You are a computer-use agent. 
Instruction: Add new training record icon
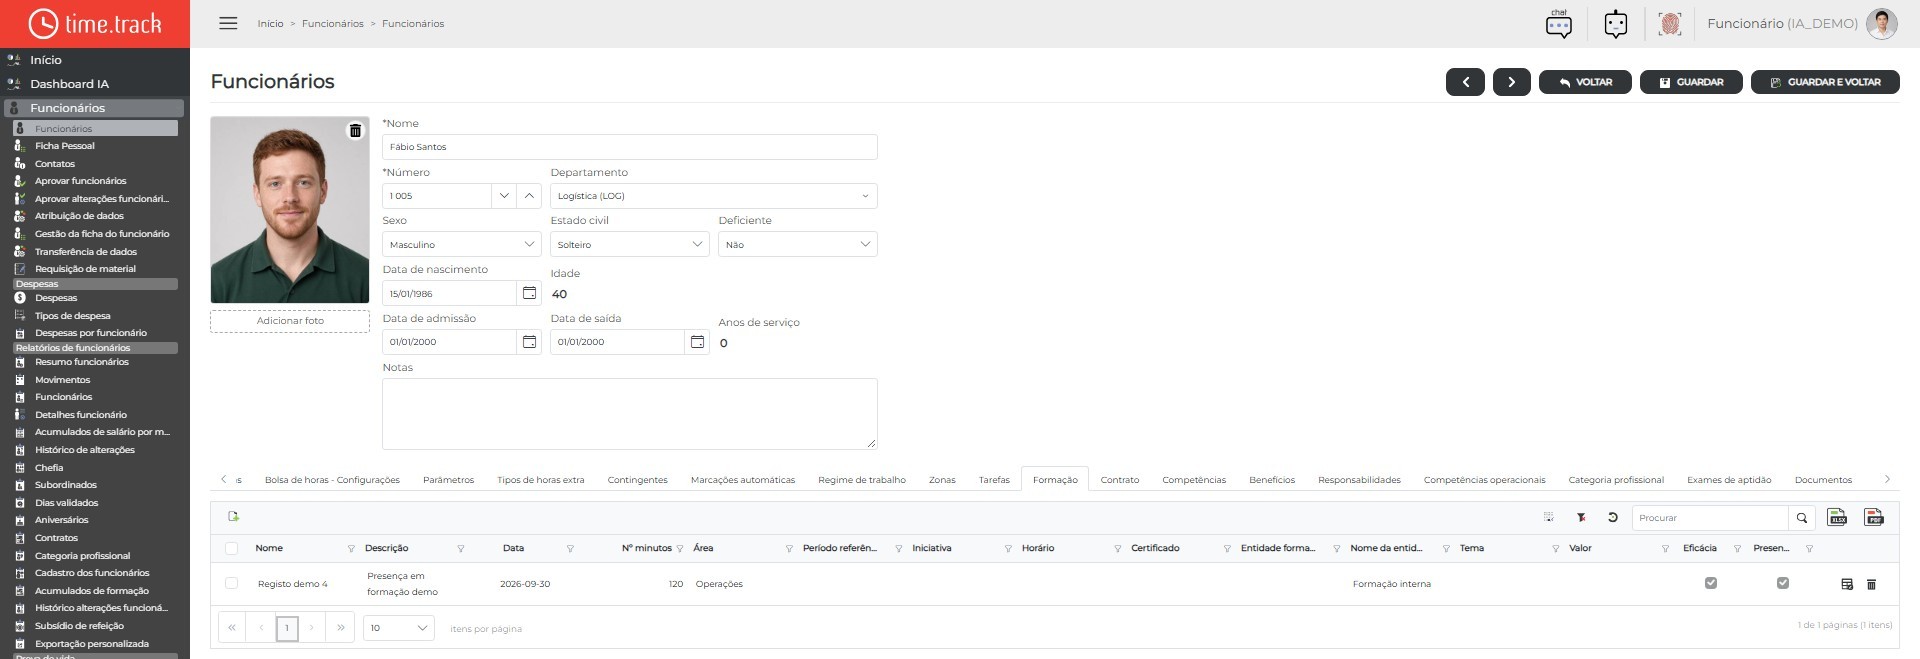(234, 517)
